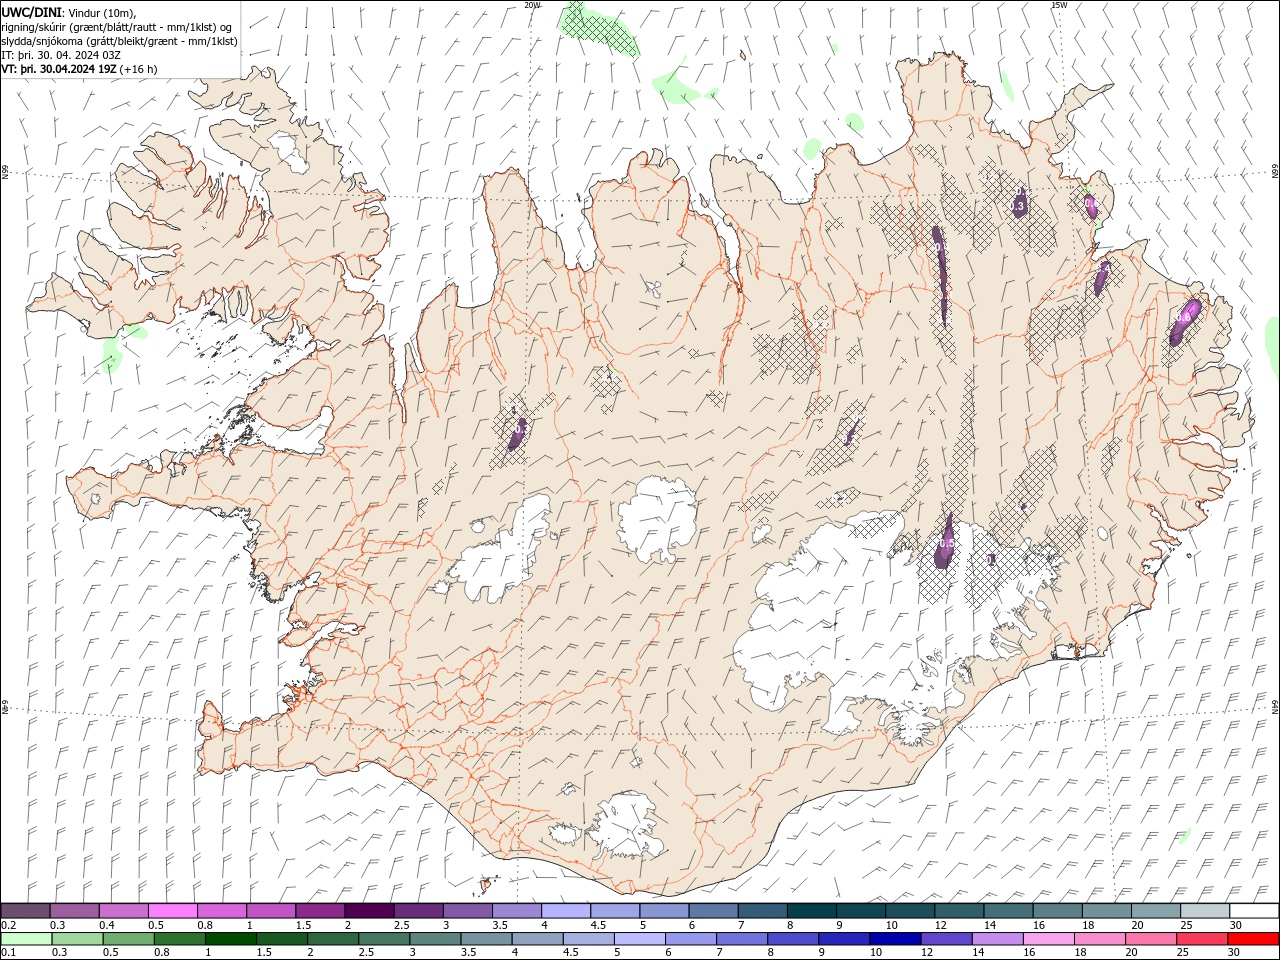The height and width of the screenshot is (960, 1280).
Task: Pick the lower-row 9 royal blue swatch
Action: tap(844, 939)
